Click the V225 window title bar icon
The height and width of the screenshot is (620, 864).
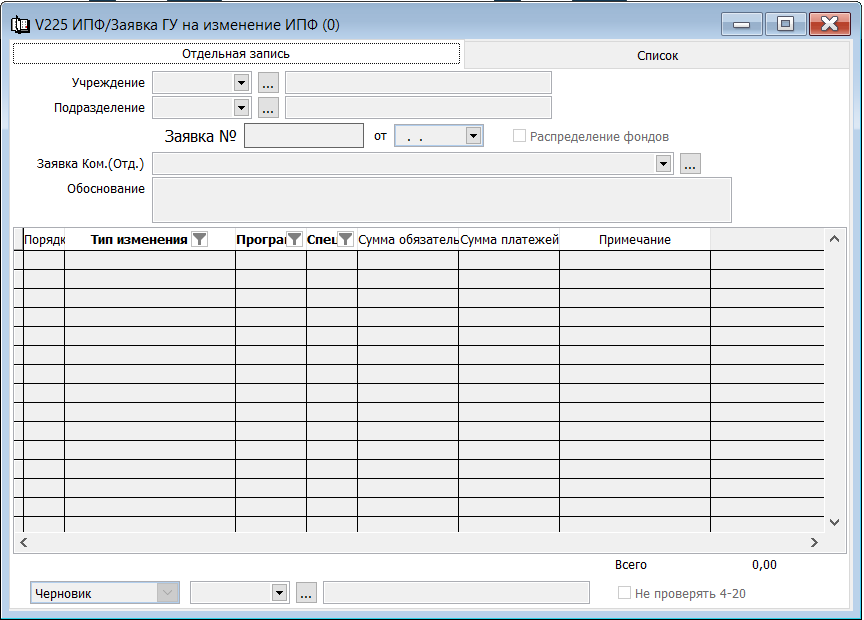pyautogui.click(x=20, y=25)
